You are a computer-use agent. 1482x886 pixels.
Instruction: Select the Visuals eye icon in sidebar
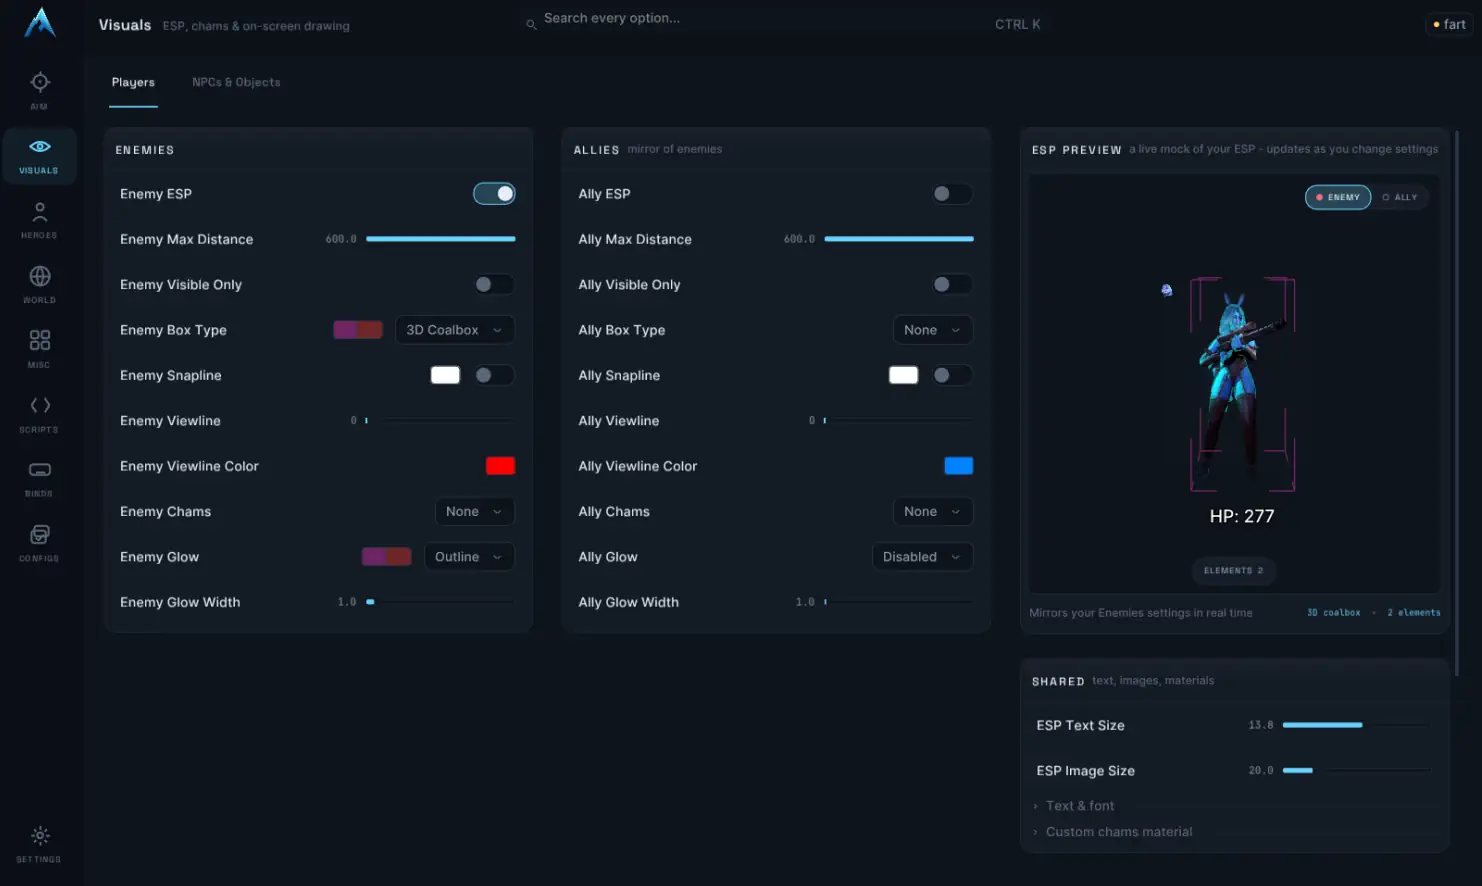click(x=39, y=147)
